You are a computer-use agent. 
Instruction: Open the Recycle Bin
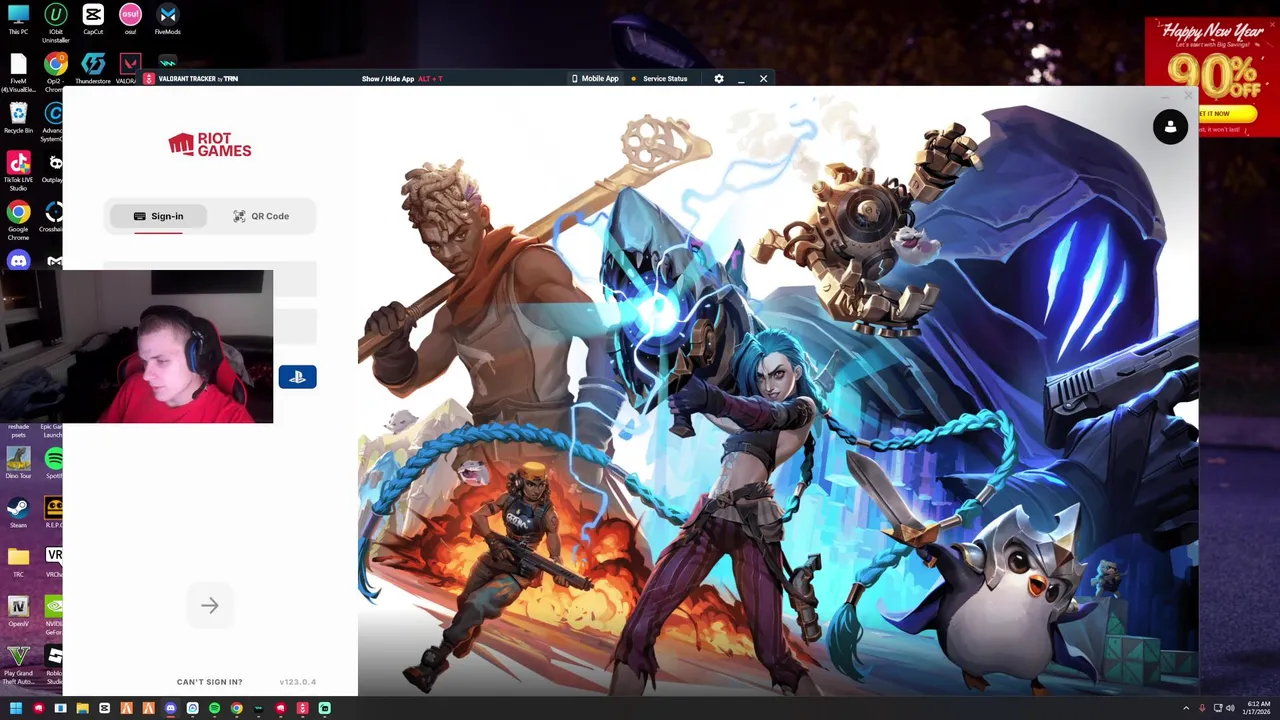(18, 118)
